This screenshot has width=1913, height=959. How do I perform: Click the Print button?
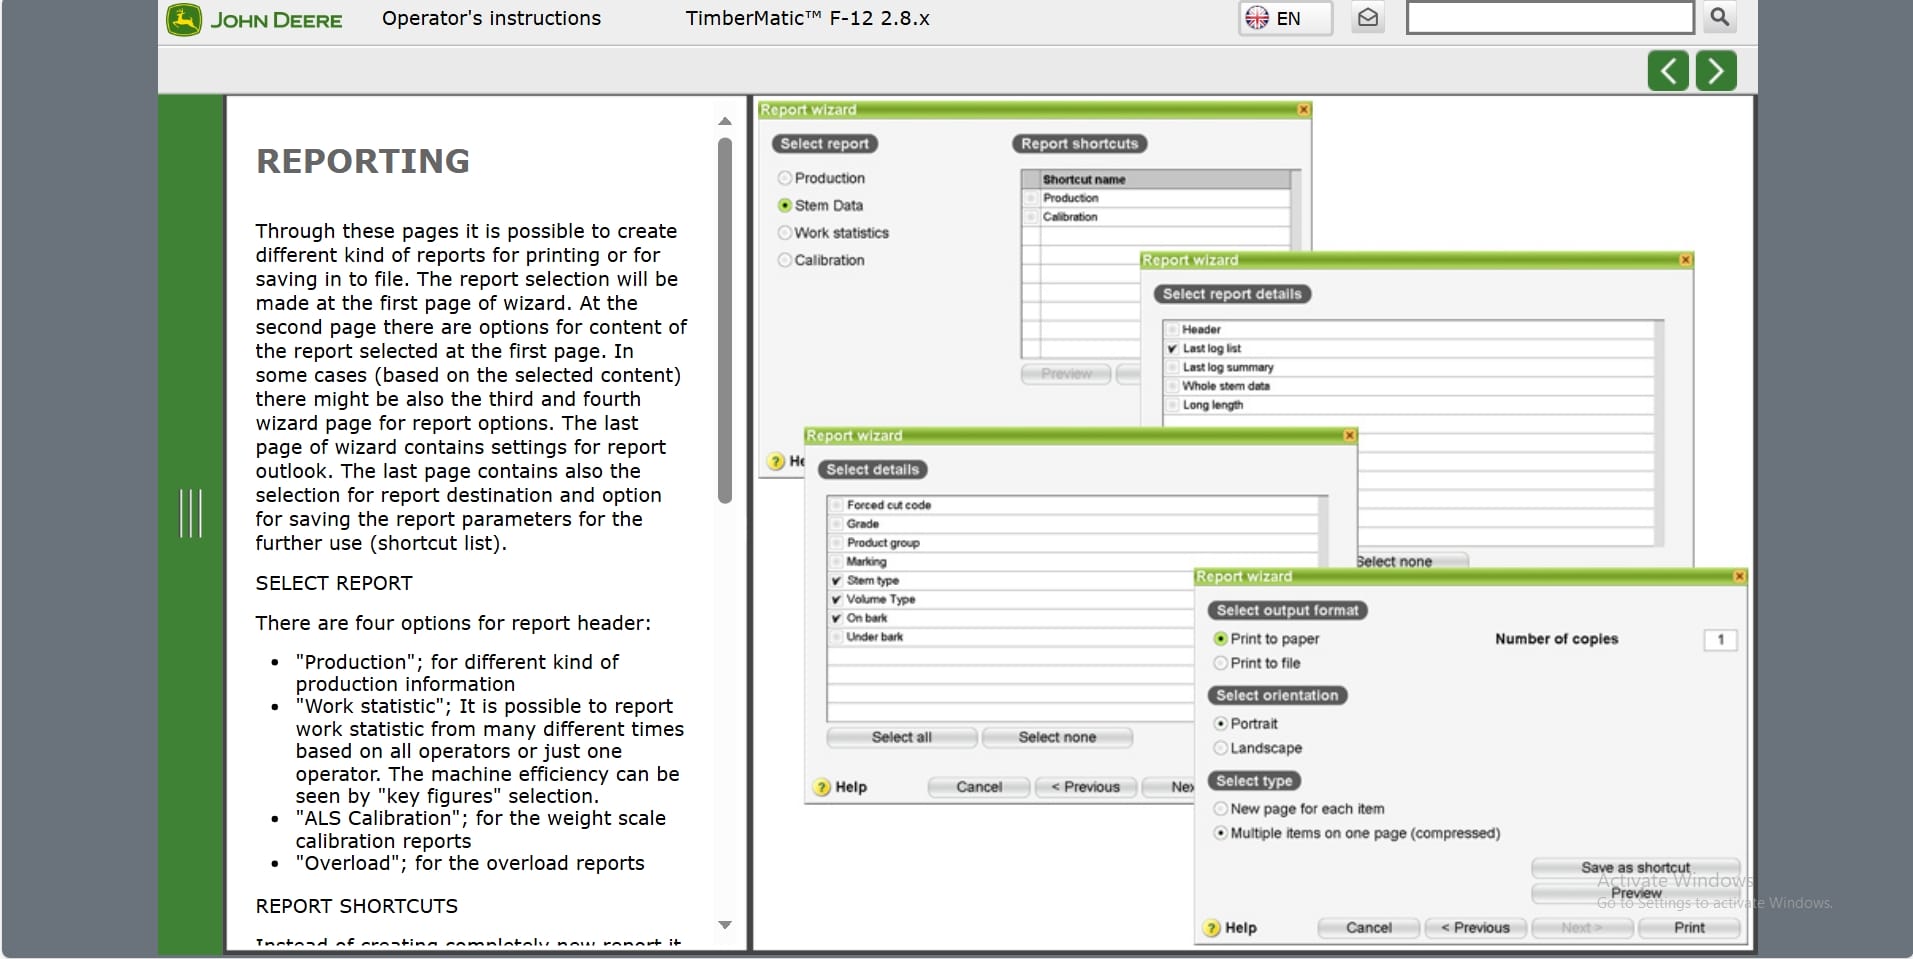[x=1690, y=928]
